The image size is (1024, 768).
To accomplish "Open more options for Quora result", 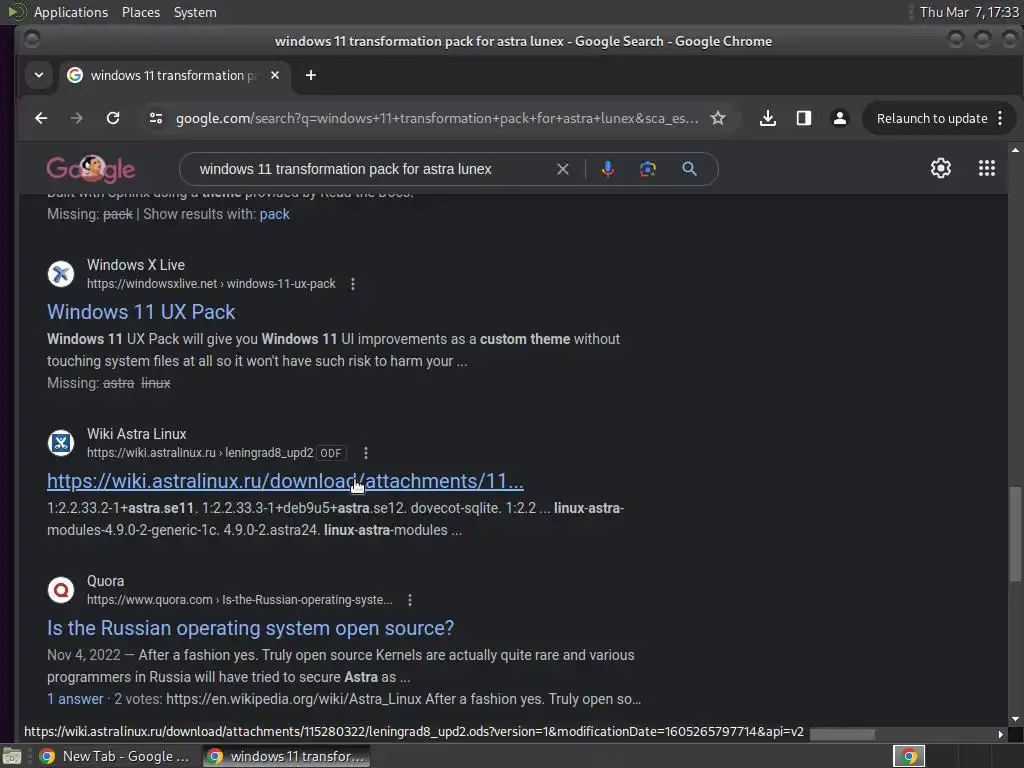I will (x=409, y=600).
